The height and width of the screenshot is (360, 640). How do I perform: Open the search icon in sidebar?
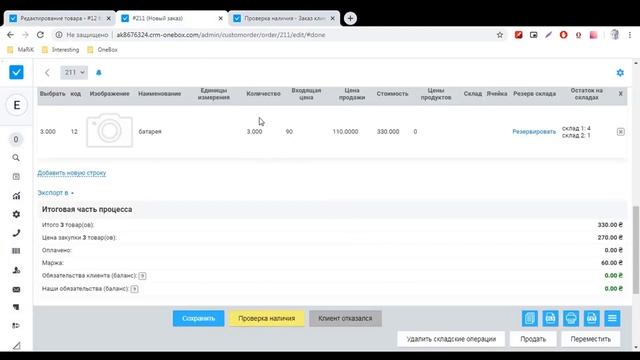16,158
